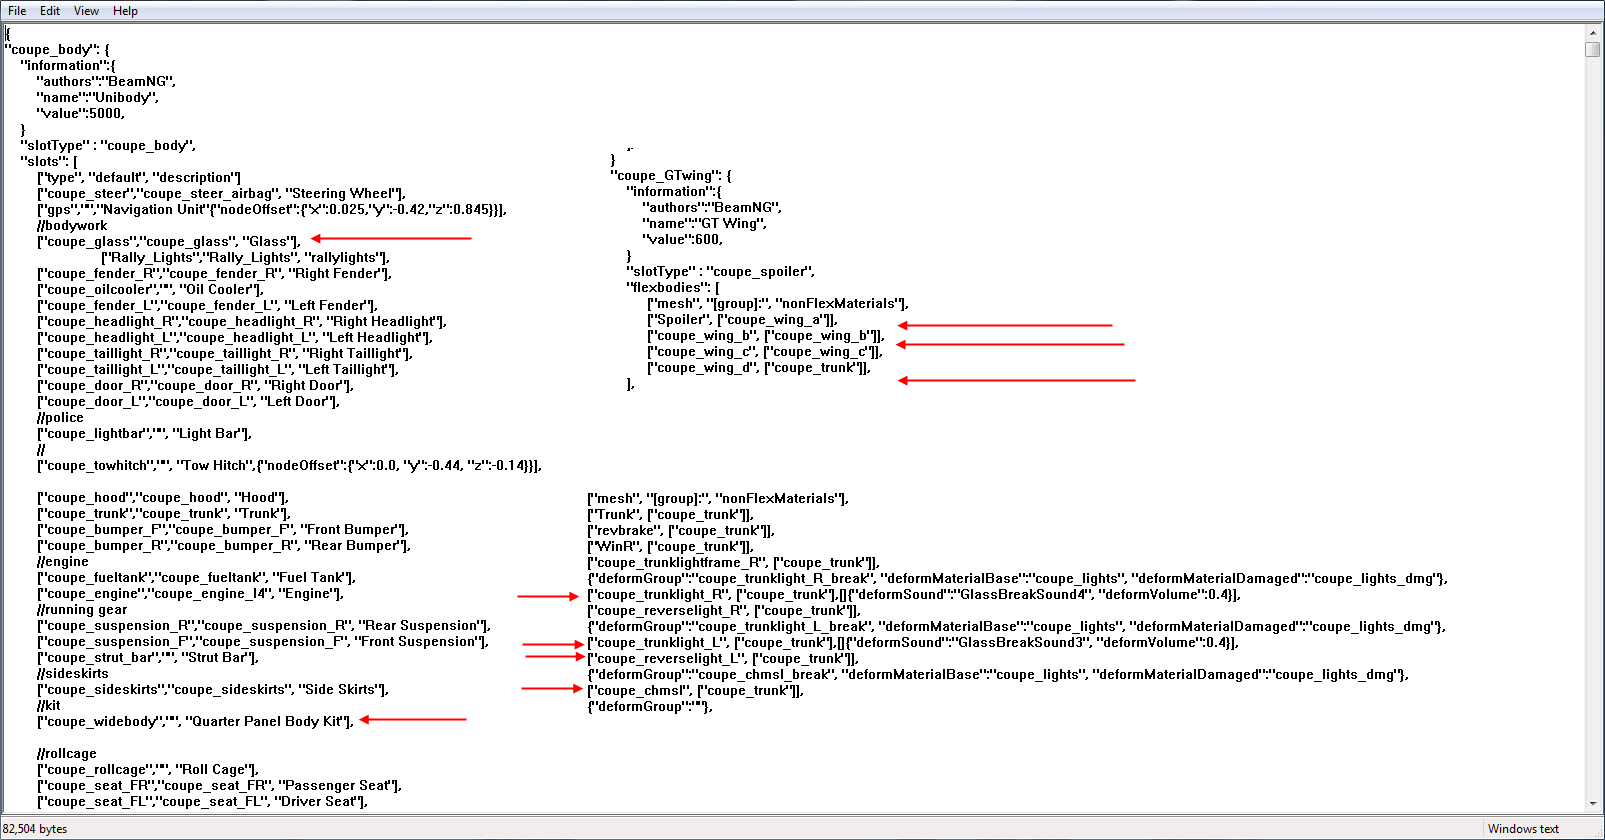This screenshot has height=840, width=1605.
Task: Click the Right Headlight slot line
Action: [241, 321]
